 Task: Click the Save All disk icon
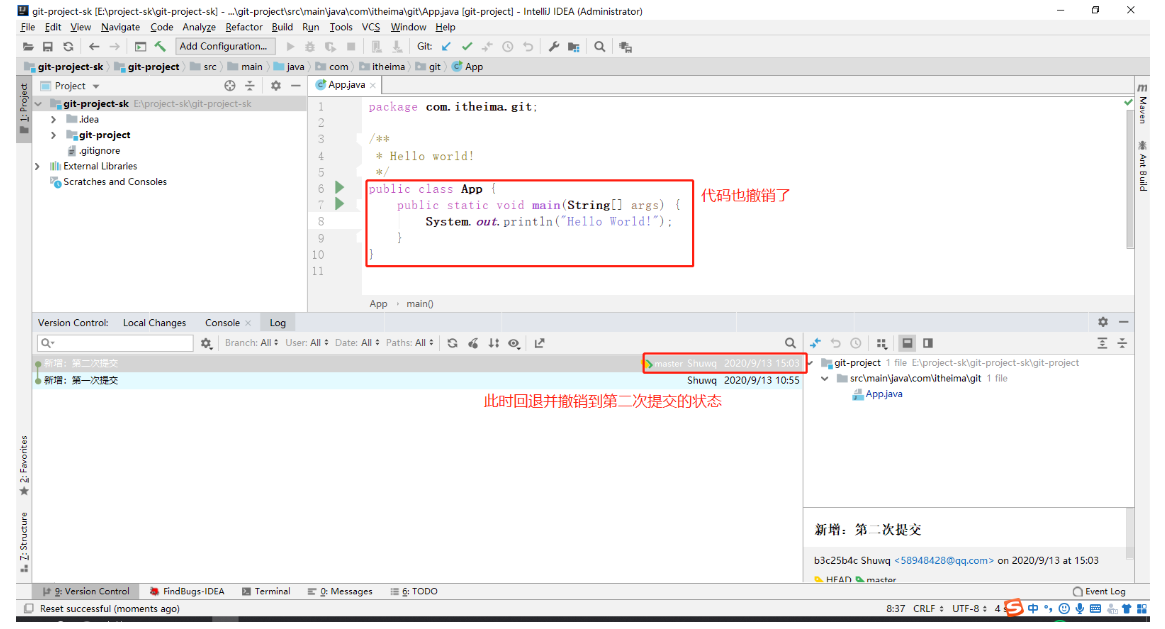click(x=48, y=47)
